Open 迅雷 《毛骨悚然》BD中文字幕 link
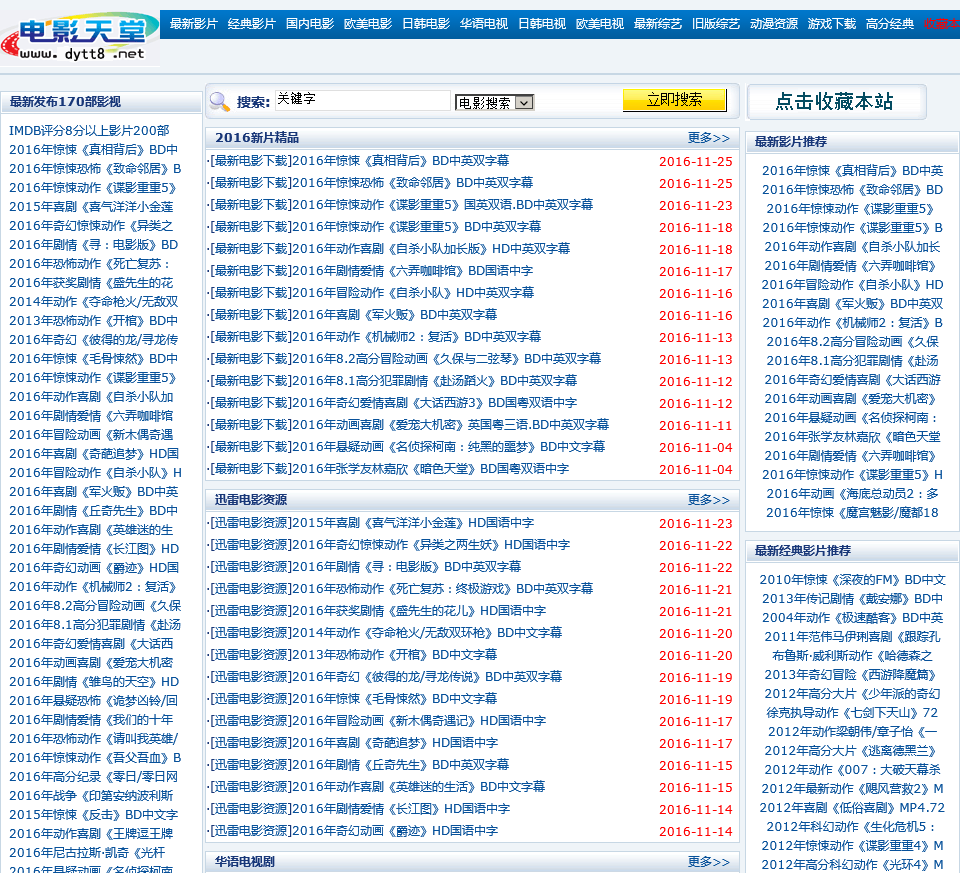The image size is (960, 873). coord(394,700)
